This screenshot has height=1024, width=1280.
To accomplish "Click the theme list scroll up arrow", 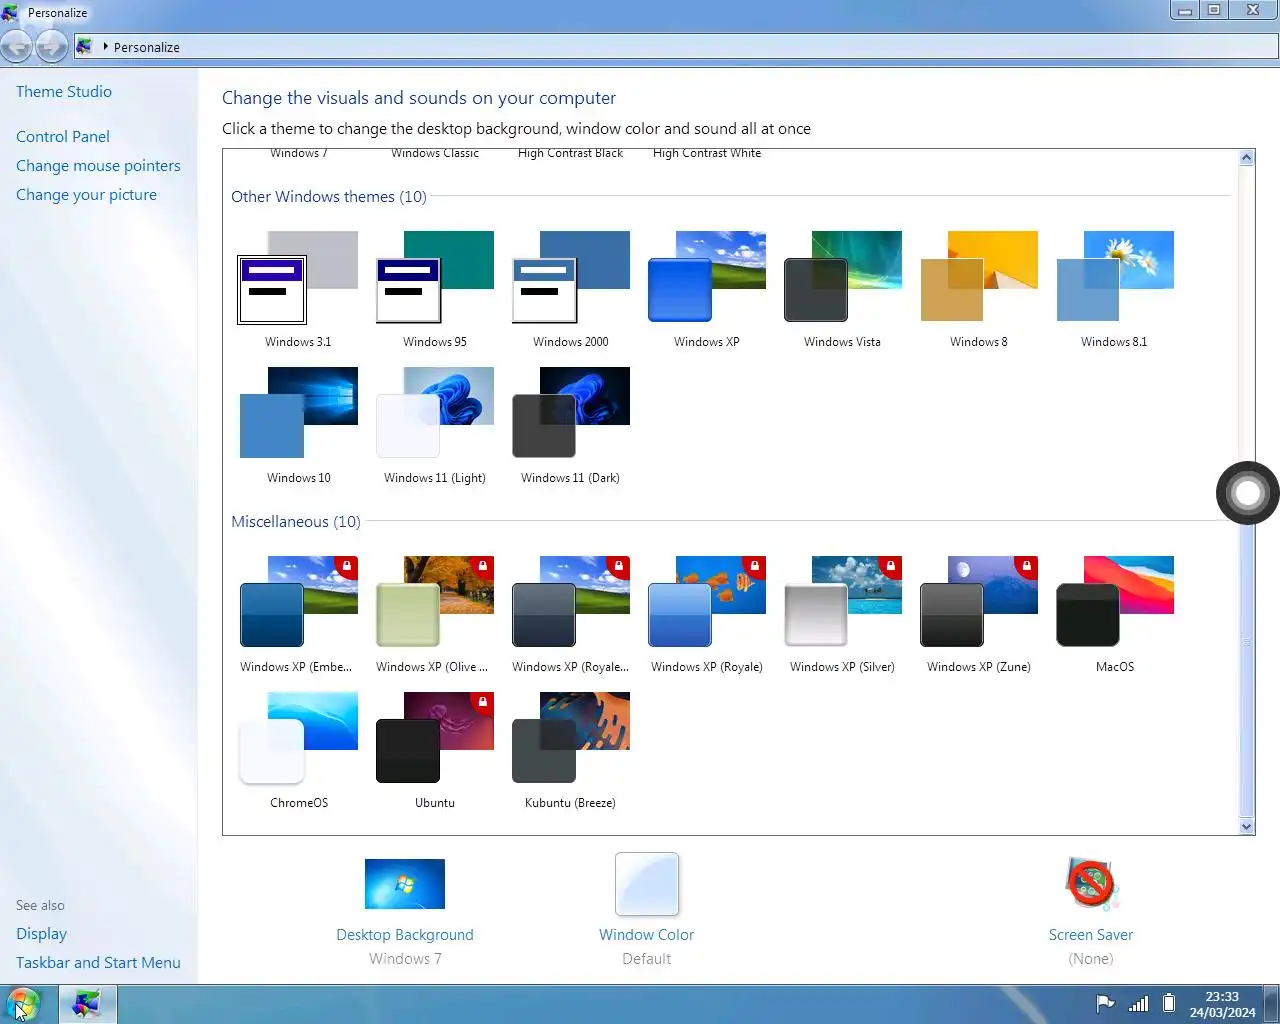I will 1246,157.
